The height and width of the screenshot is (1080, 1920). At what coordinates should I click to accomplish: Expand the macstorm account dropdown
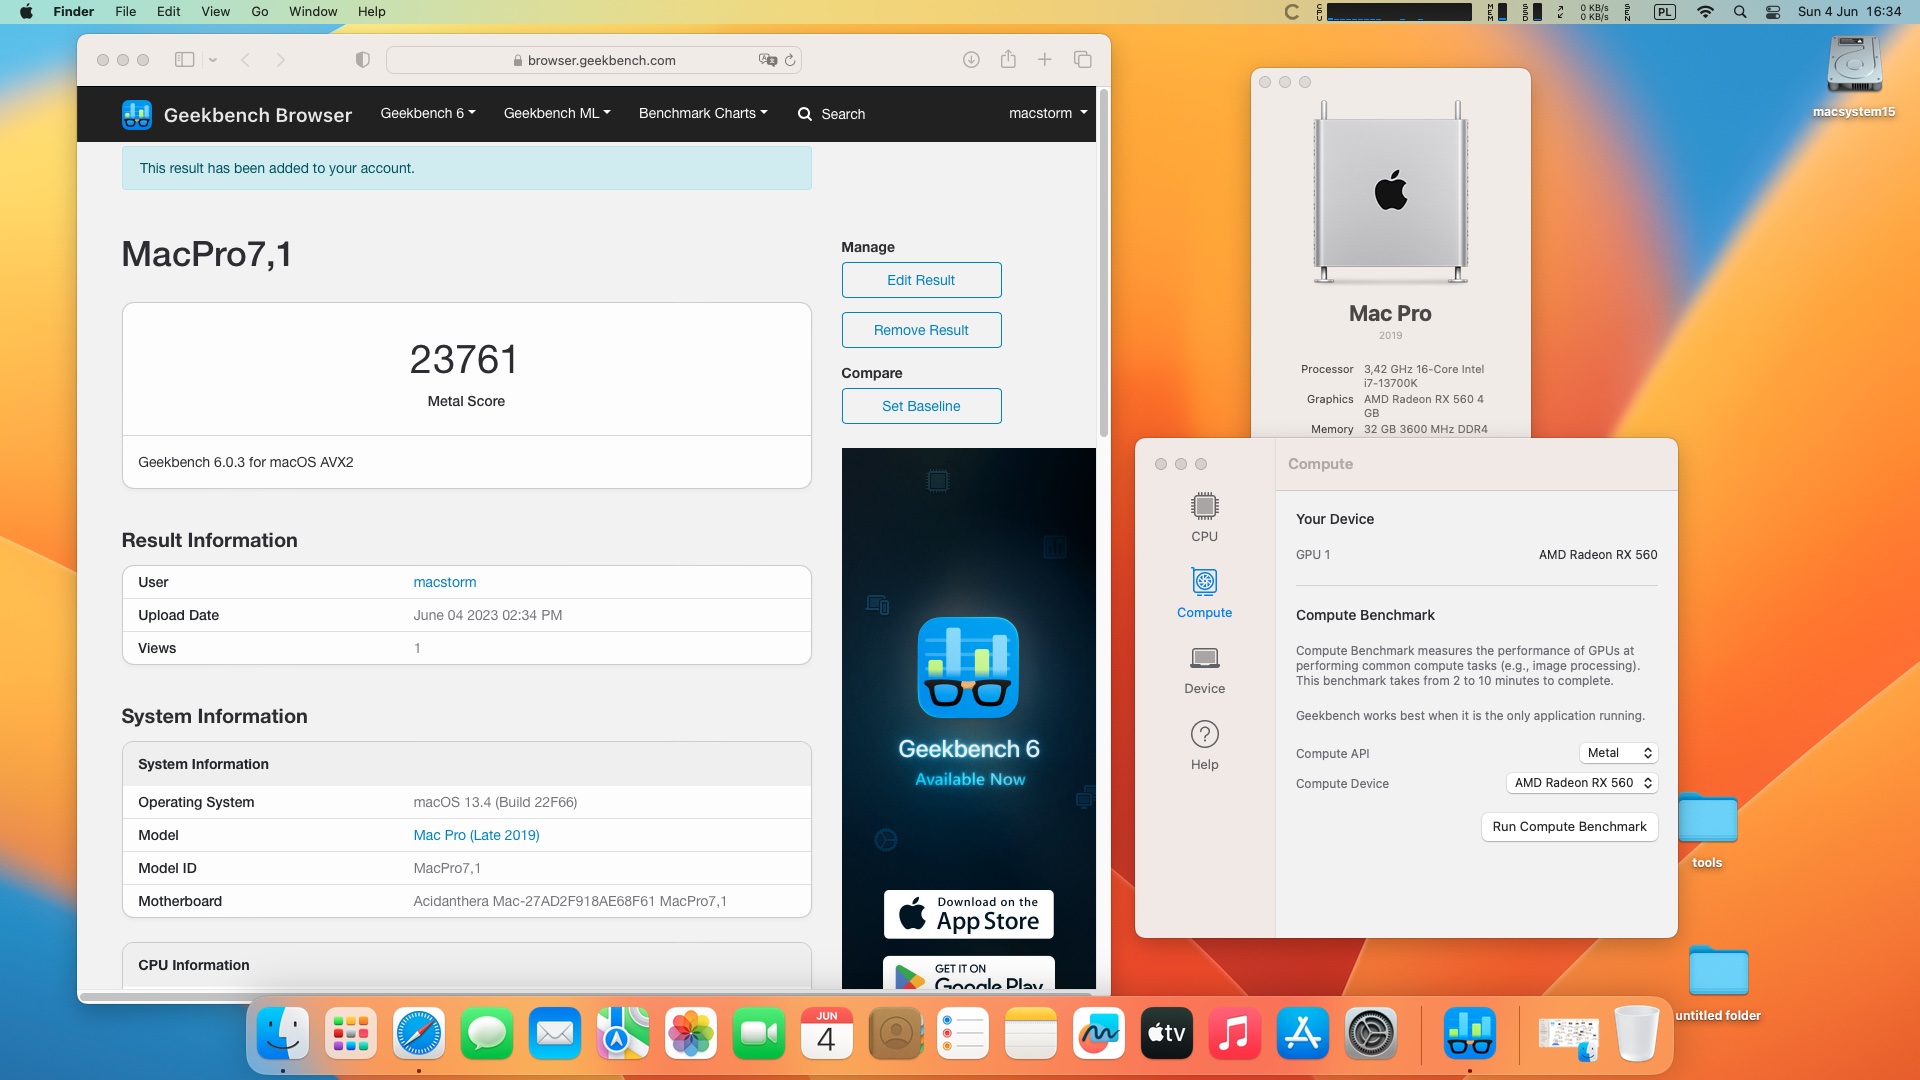(1047, 113)
